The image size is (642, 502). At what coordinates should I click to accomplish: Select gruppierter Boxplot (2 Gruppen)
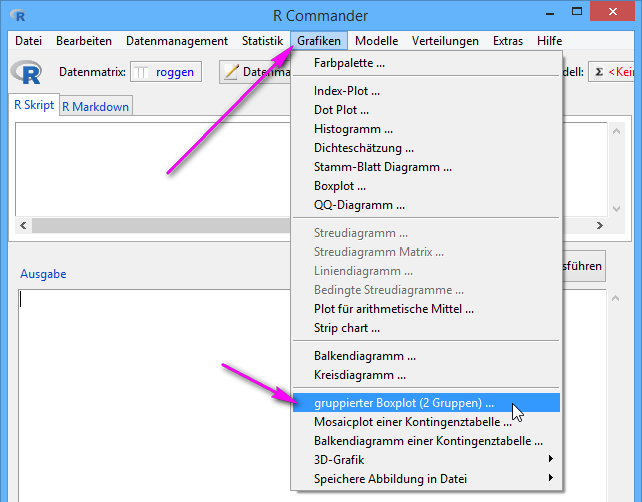point(426,403)
